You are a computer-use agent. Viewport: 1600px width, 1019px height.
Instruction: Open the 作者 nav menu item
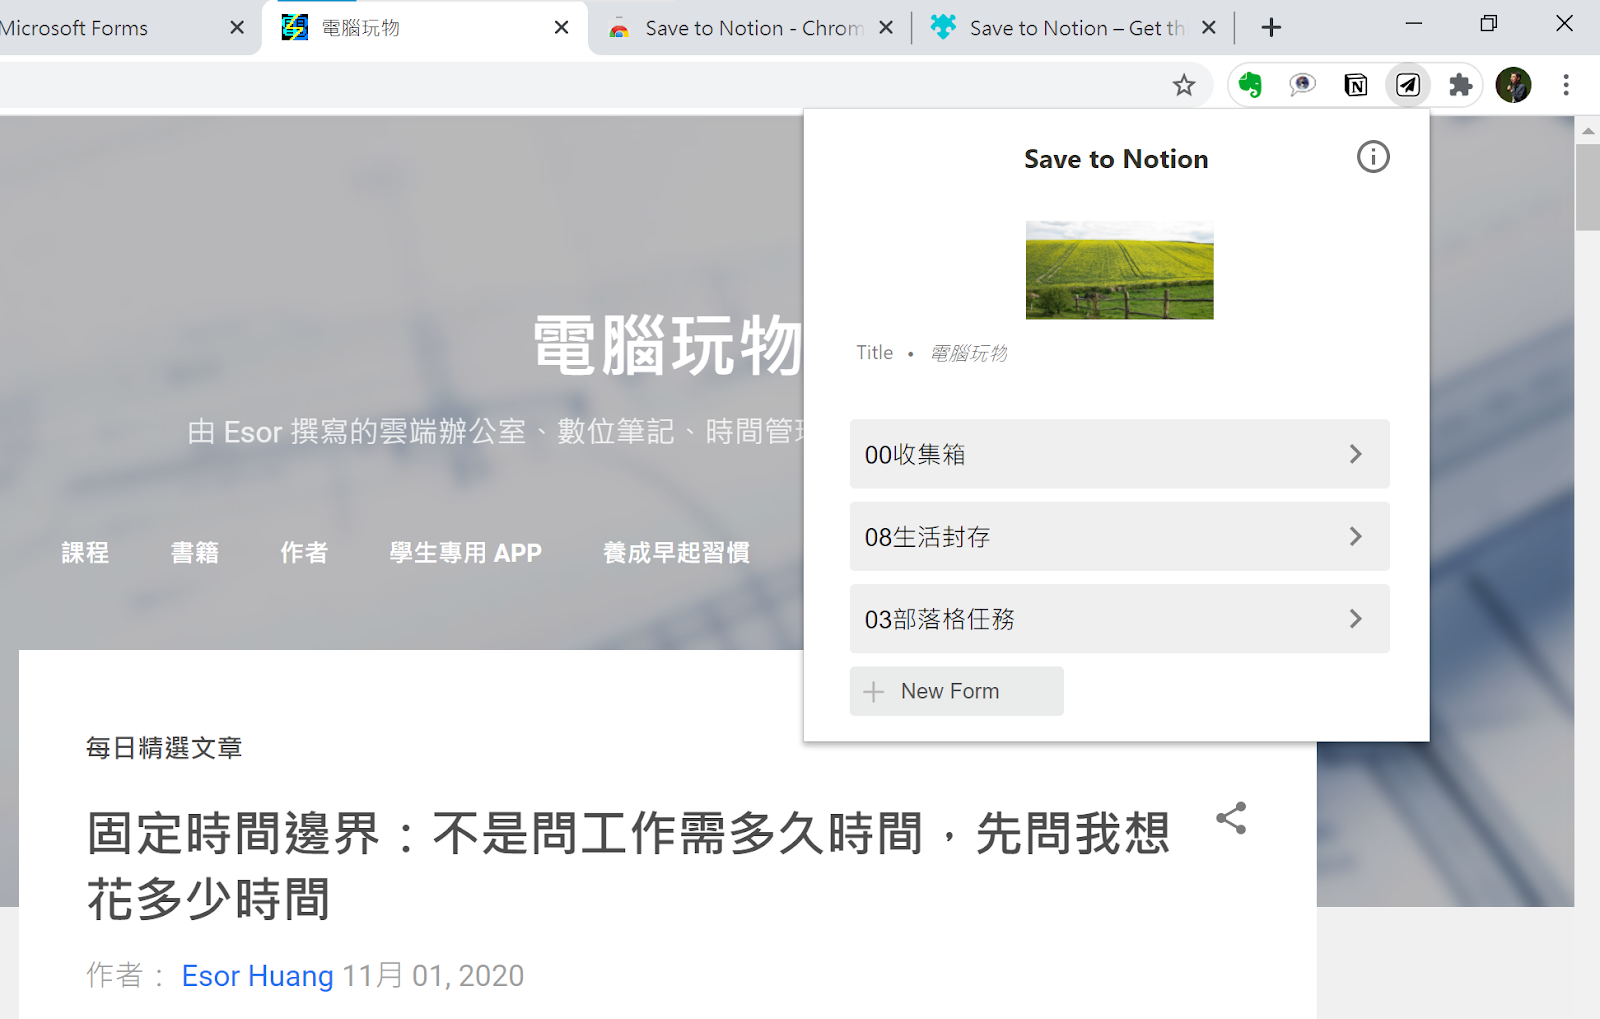coord(304,552)
